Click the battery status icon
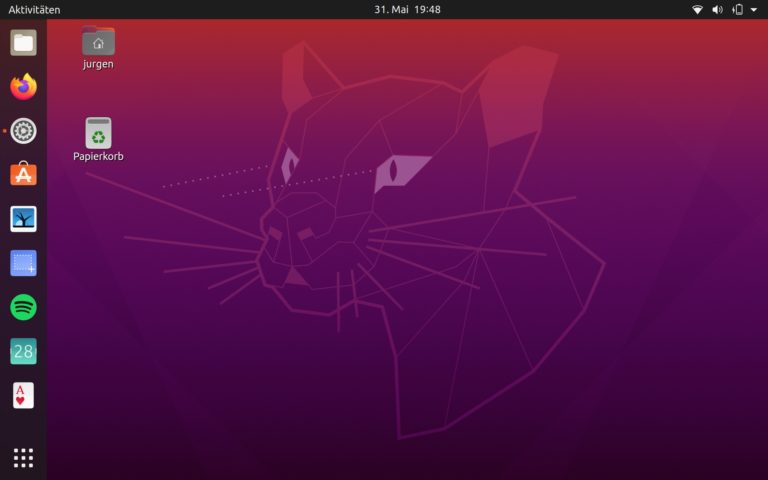This screenshot has height=480, width=768. tap(738, 9)
